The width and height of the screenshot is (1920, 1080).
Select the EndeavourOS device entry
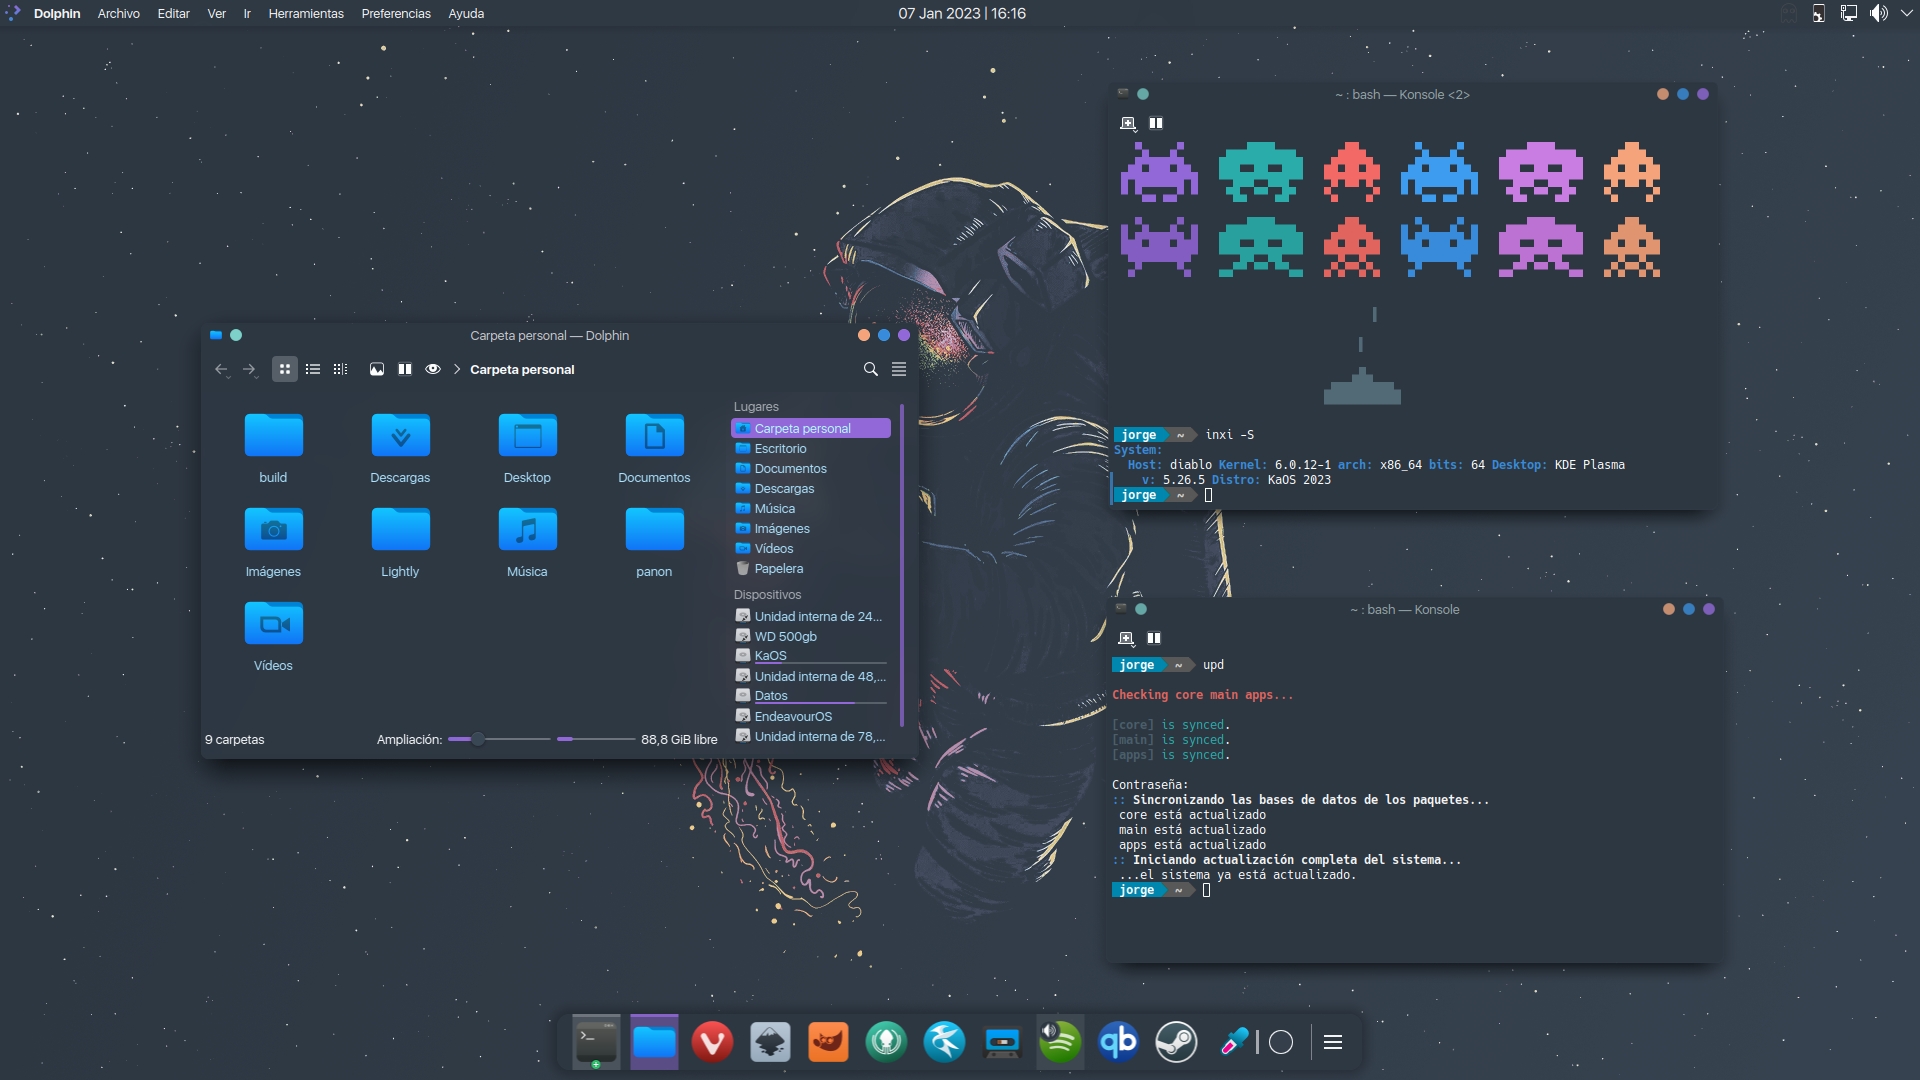point(811,716)
